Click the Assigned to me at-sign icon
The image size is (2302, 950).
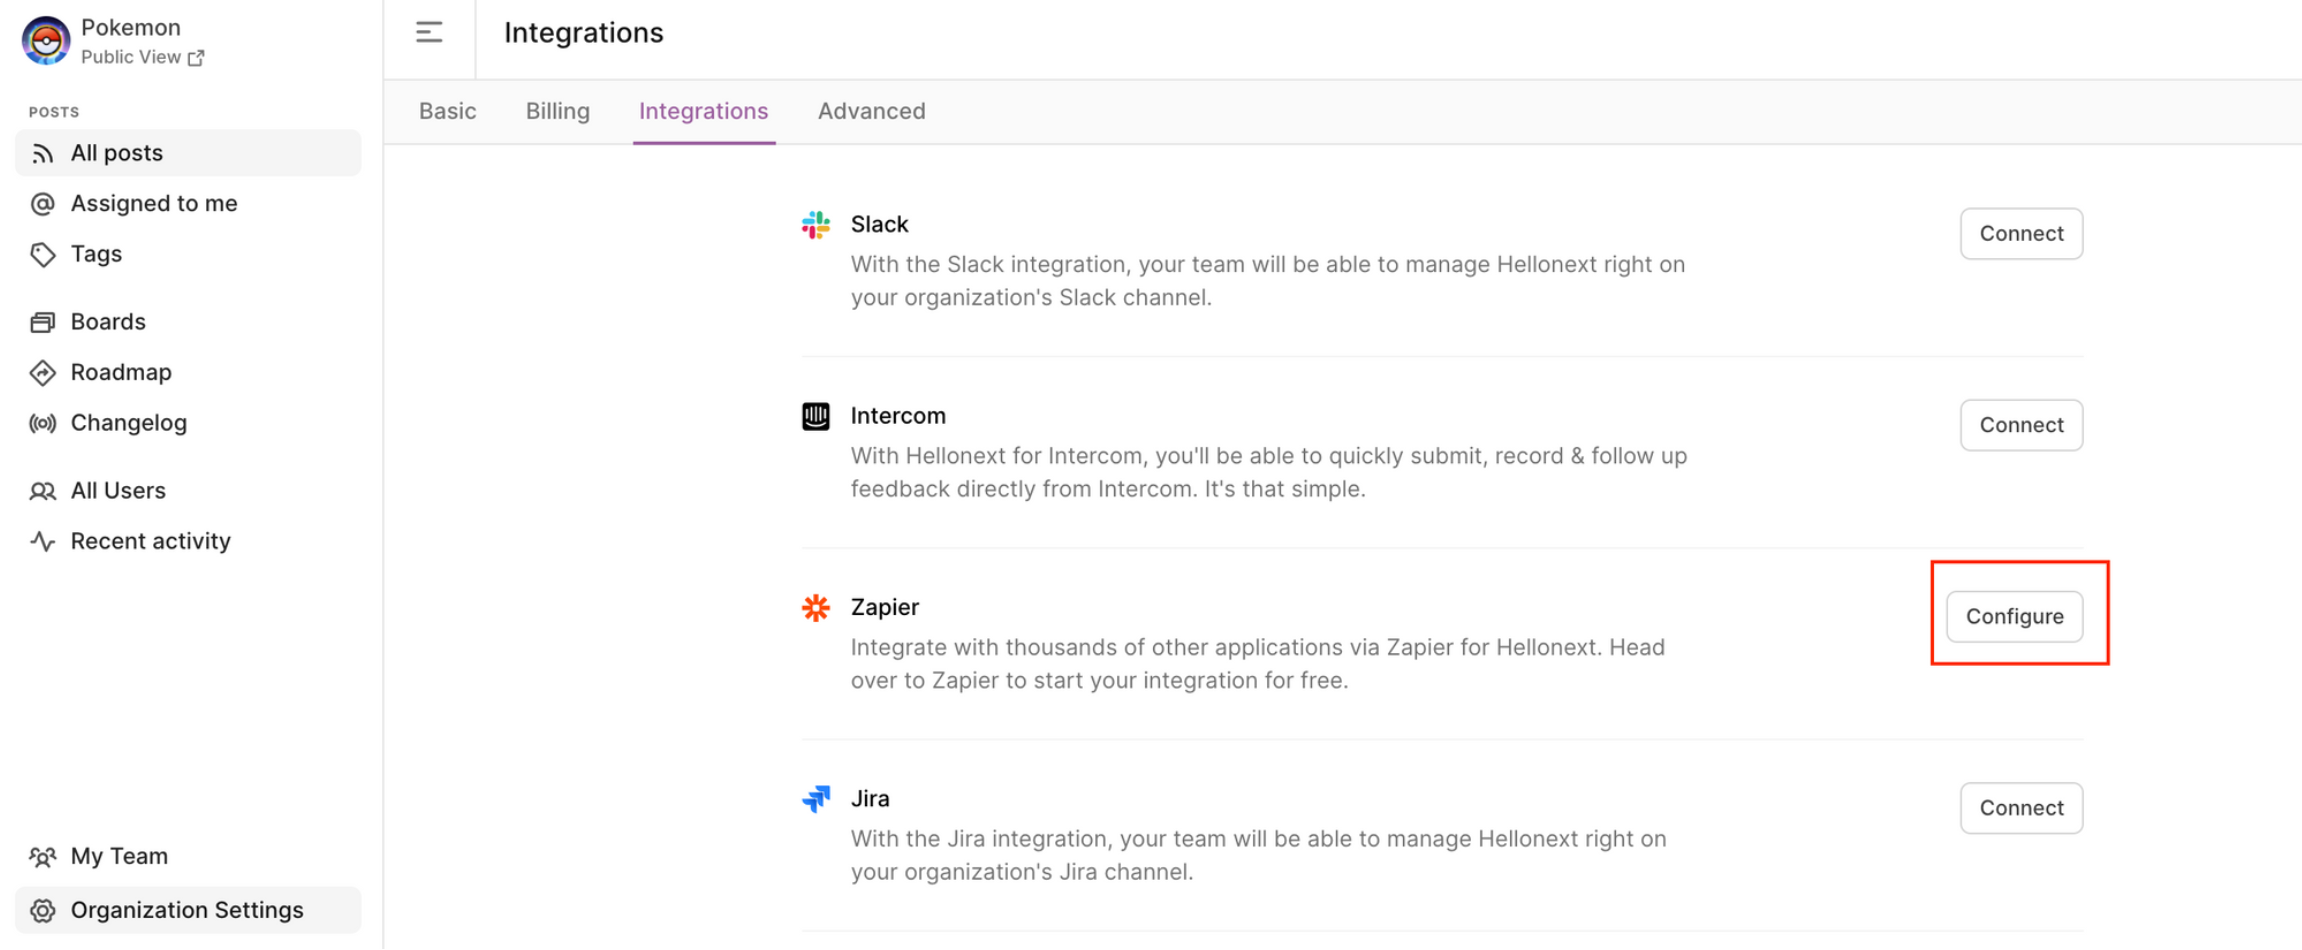42,204
